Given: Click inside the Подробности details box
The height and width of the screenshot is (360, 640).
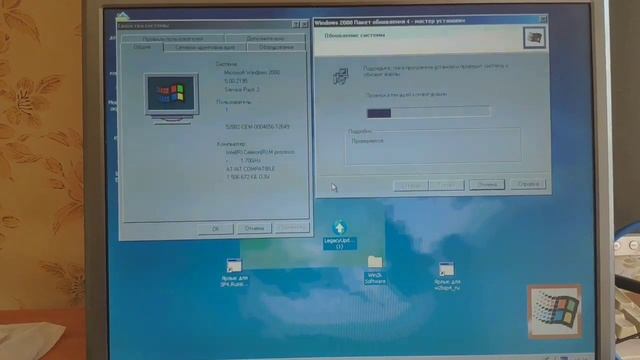Looking at the screenshot, I should point(433,148).
